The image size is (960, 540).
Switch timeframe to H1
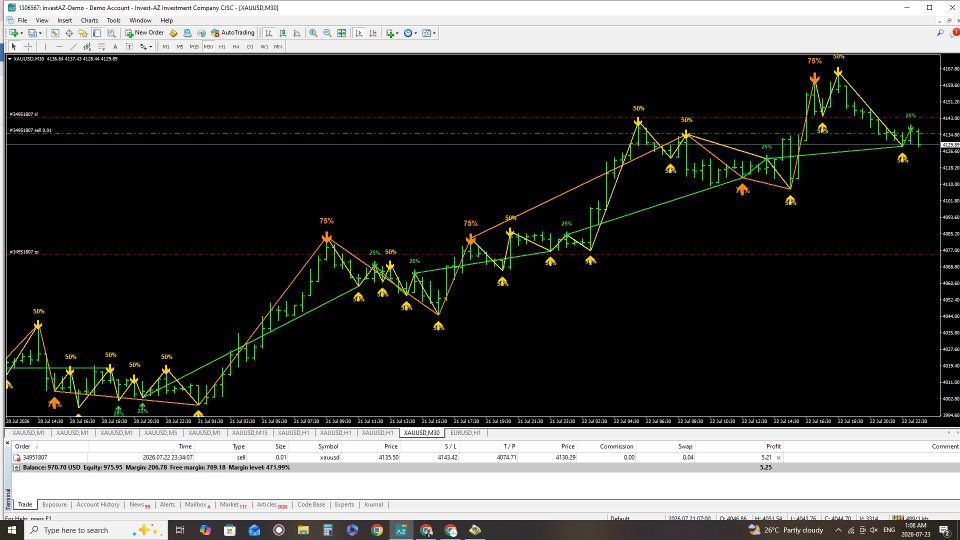(x=222, y=47)
